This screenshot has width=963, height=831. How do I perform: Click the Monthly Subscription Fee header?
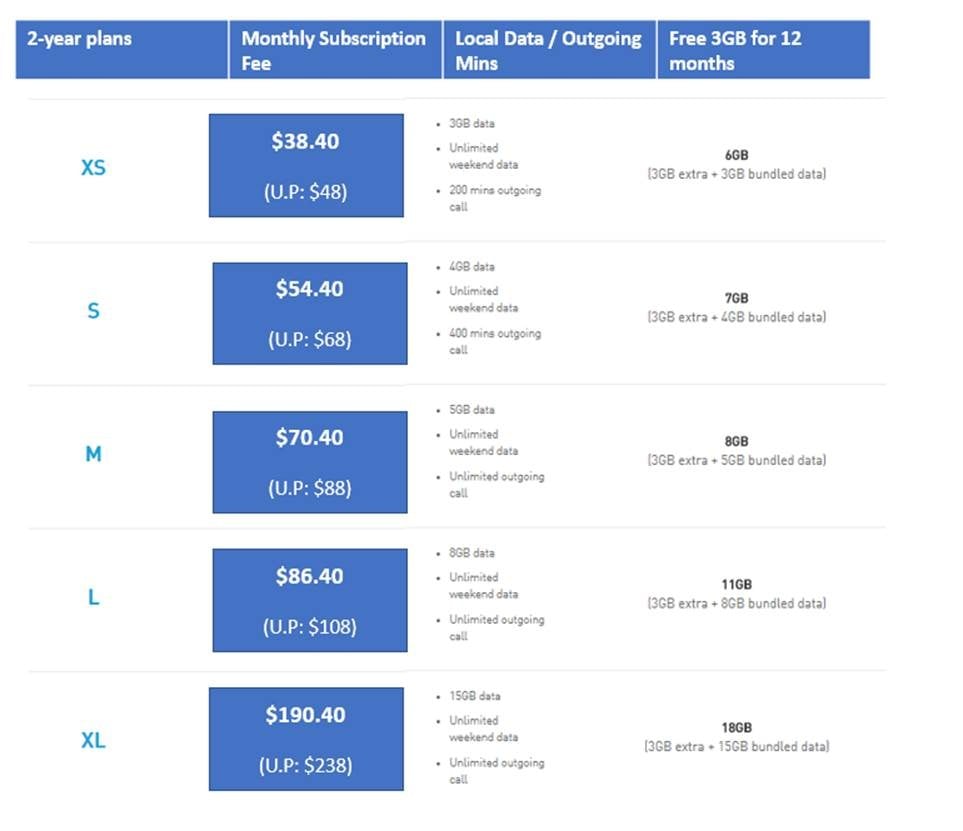pyautogui.click(x=334, y=50)
